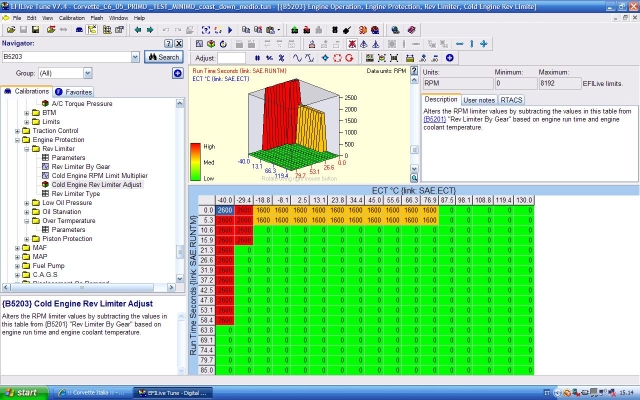Click the Adjust value input field
640x400 pixels.
coord(232,58)
